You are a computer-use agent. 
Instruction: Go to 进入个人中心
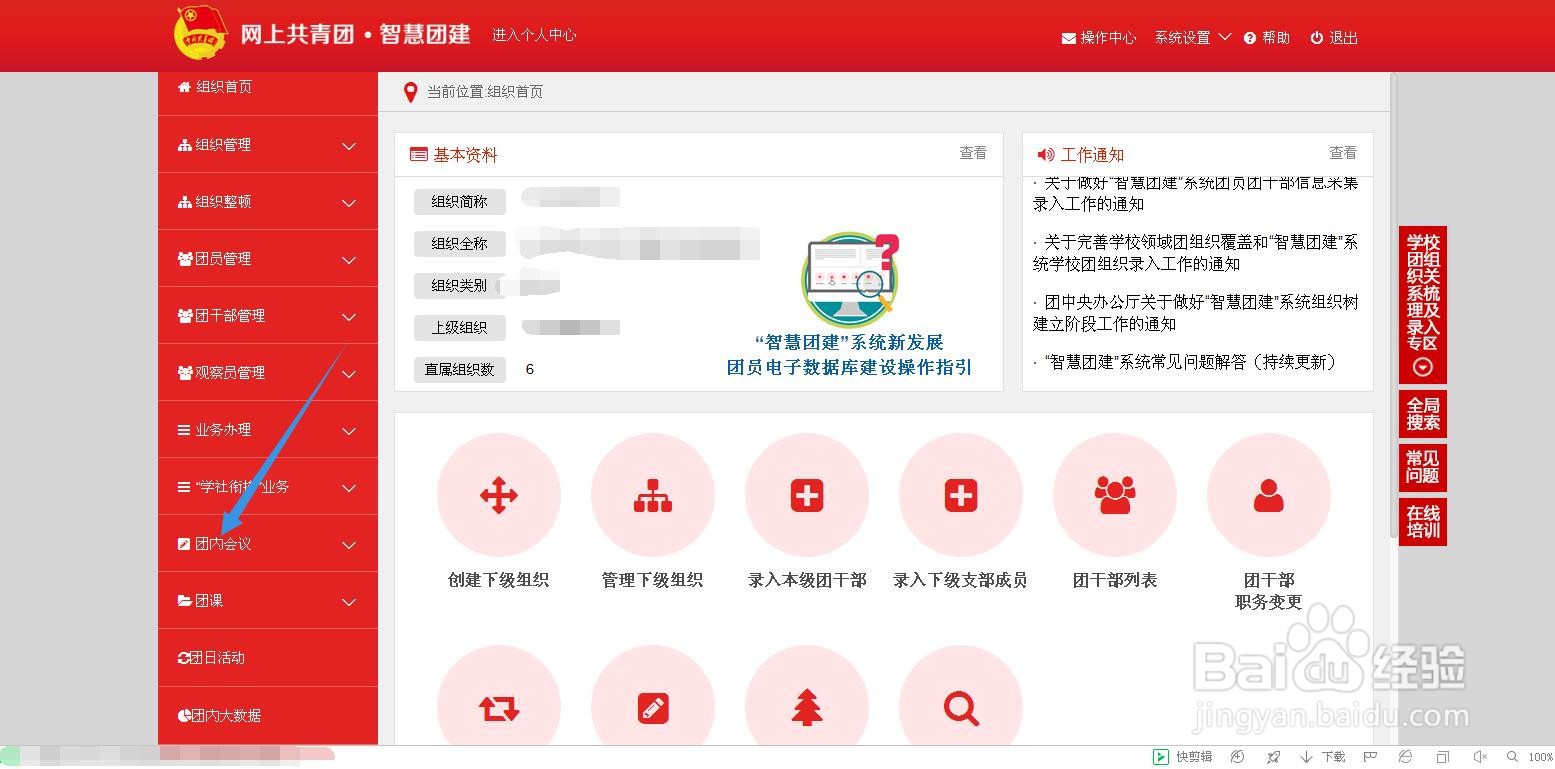coord(534,35)
